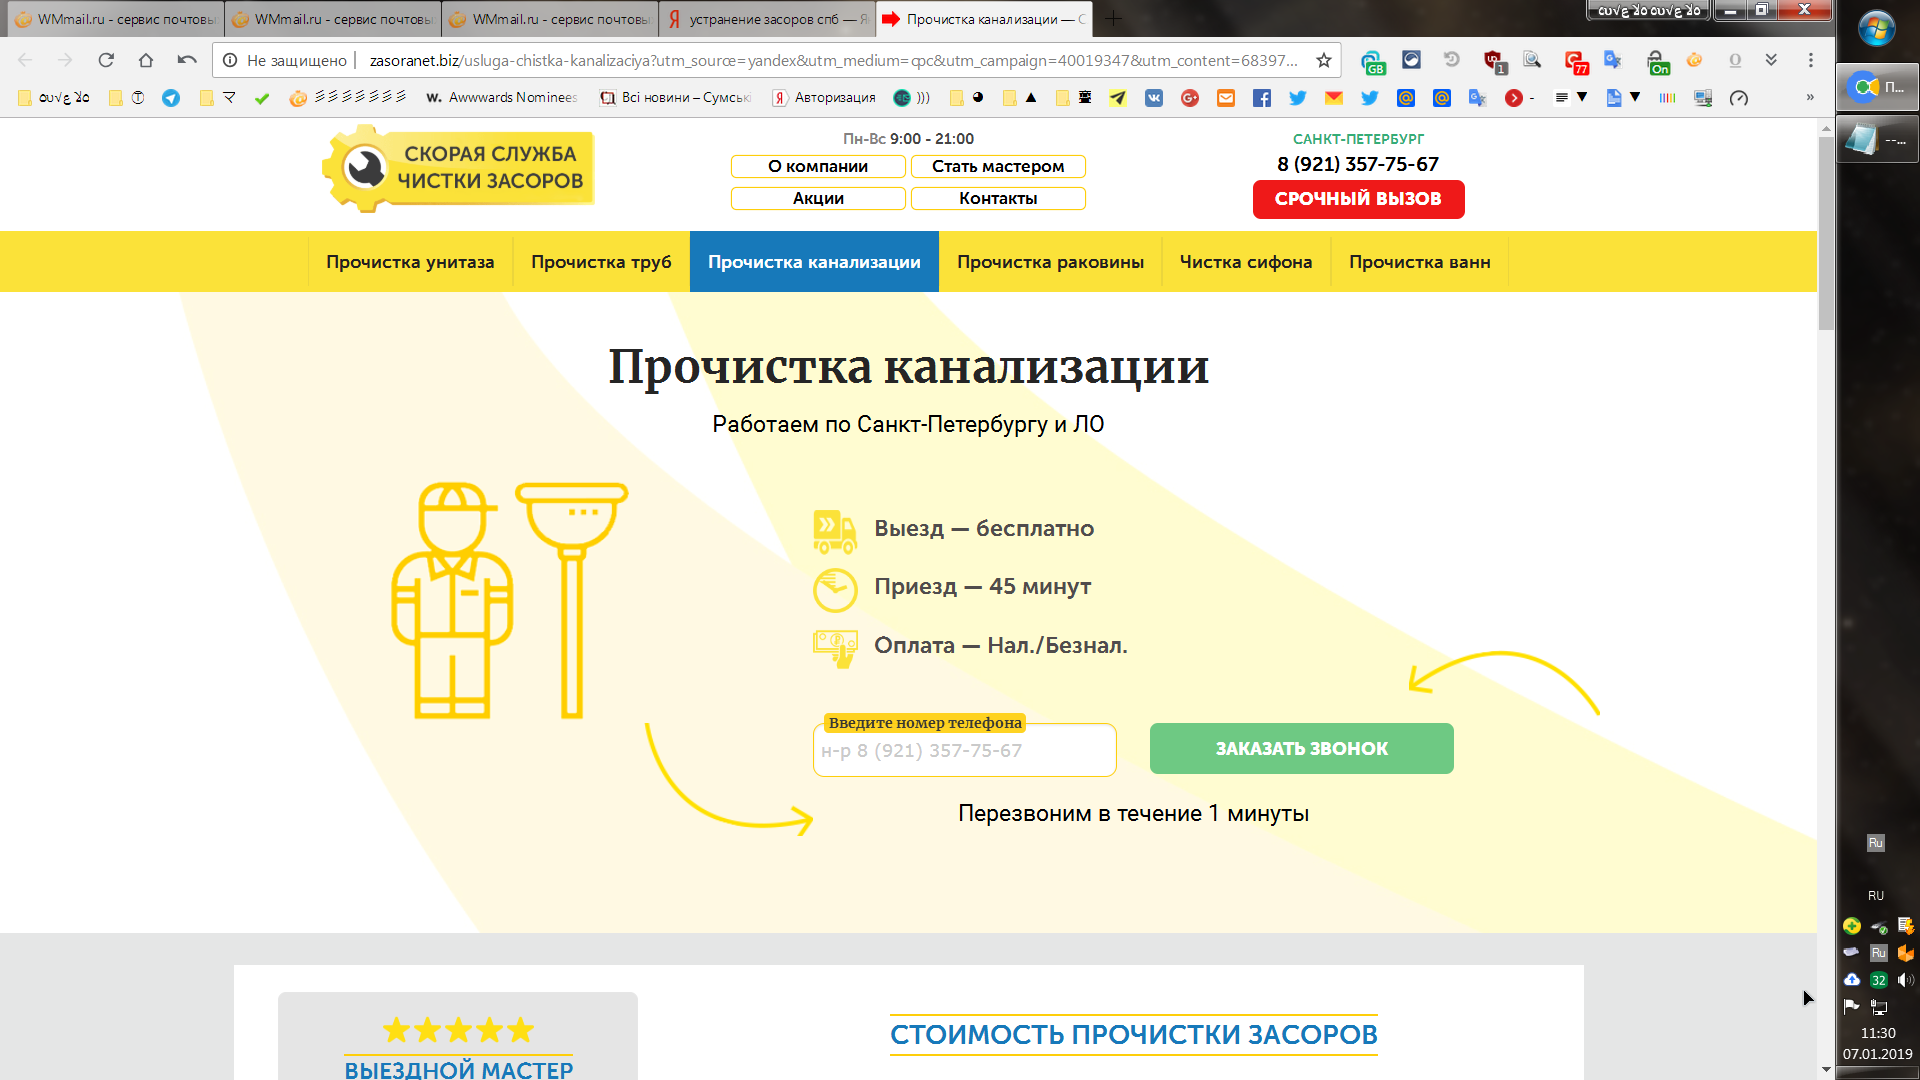Click the volume icon in the system tray
The width and height of the screenshot is (1920, 1080).
point(1905,980)
